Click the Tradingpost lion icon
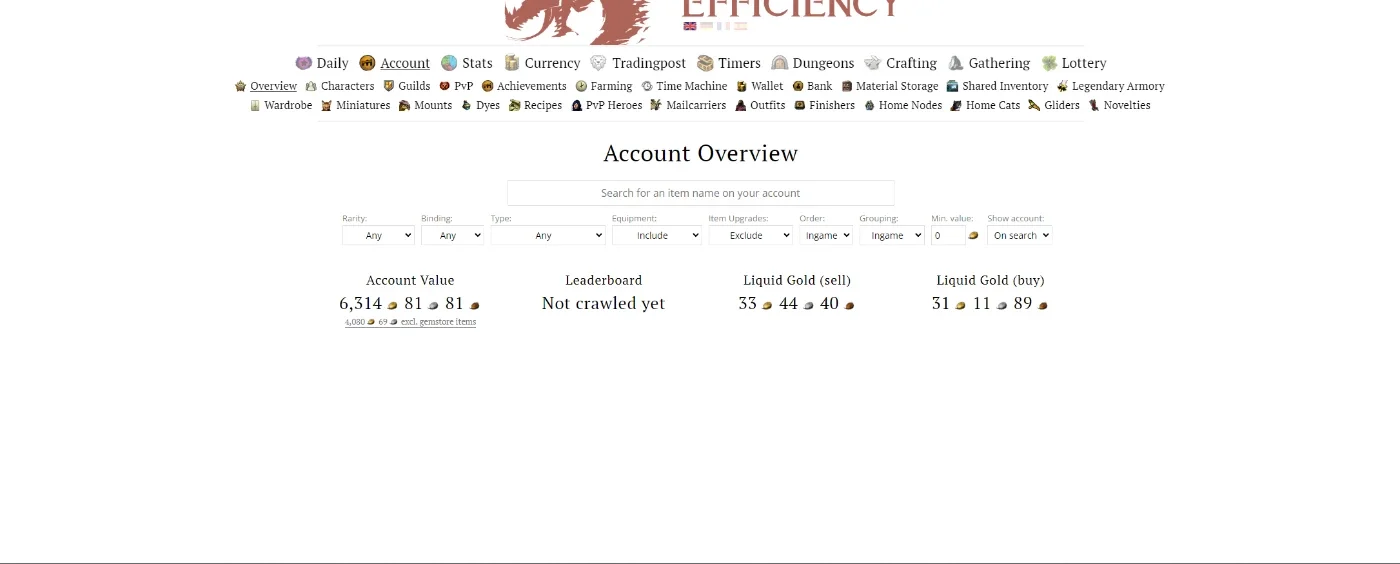1400x564 pixels. 598,63
